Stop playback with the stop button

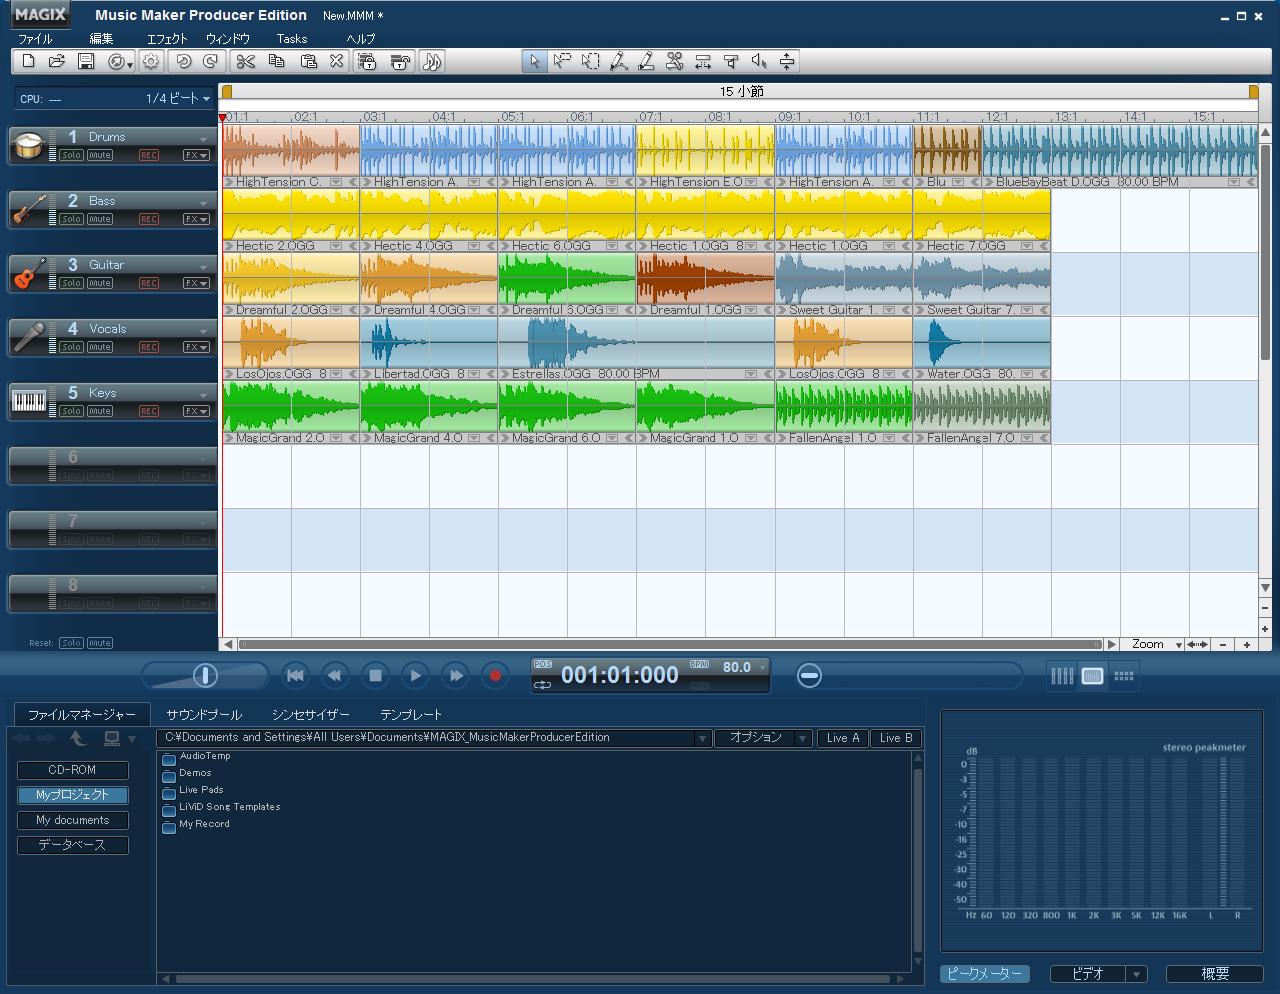click(x=375, y=676)
